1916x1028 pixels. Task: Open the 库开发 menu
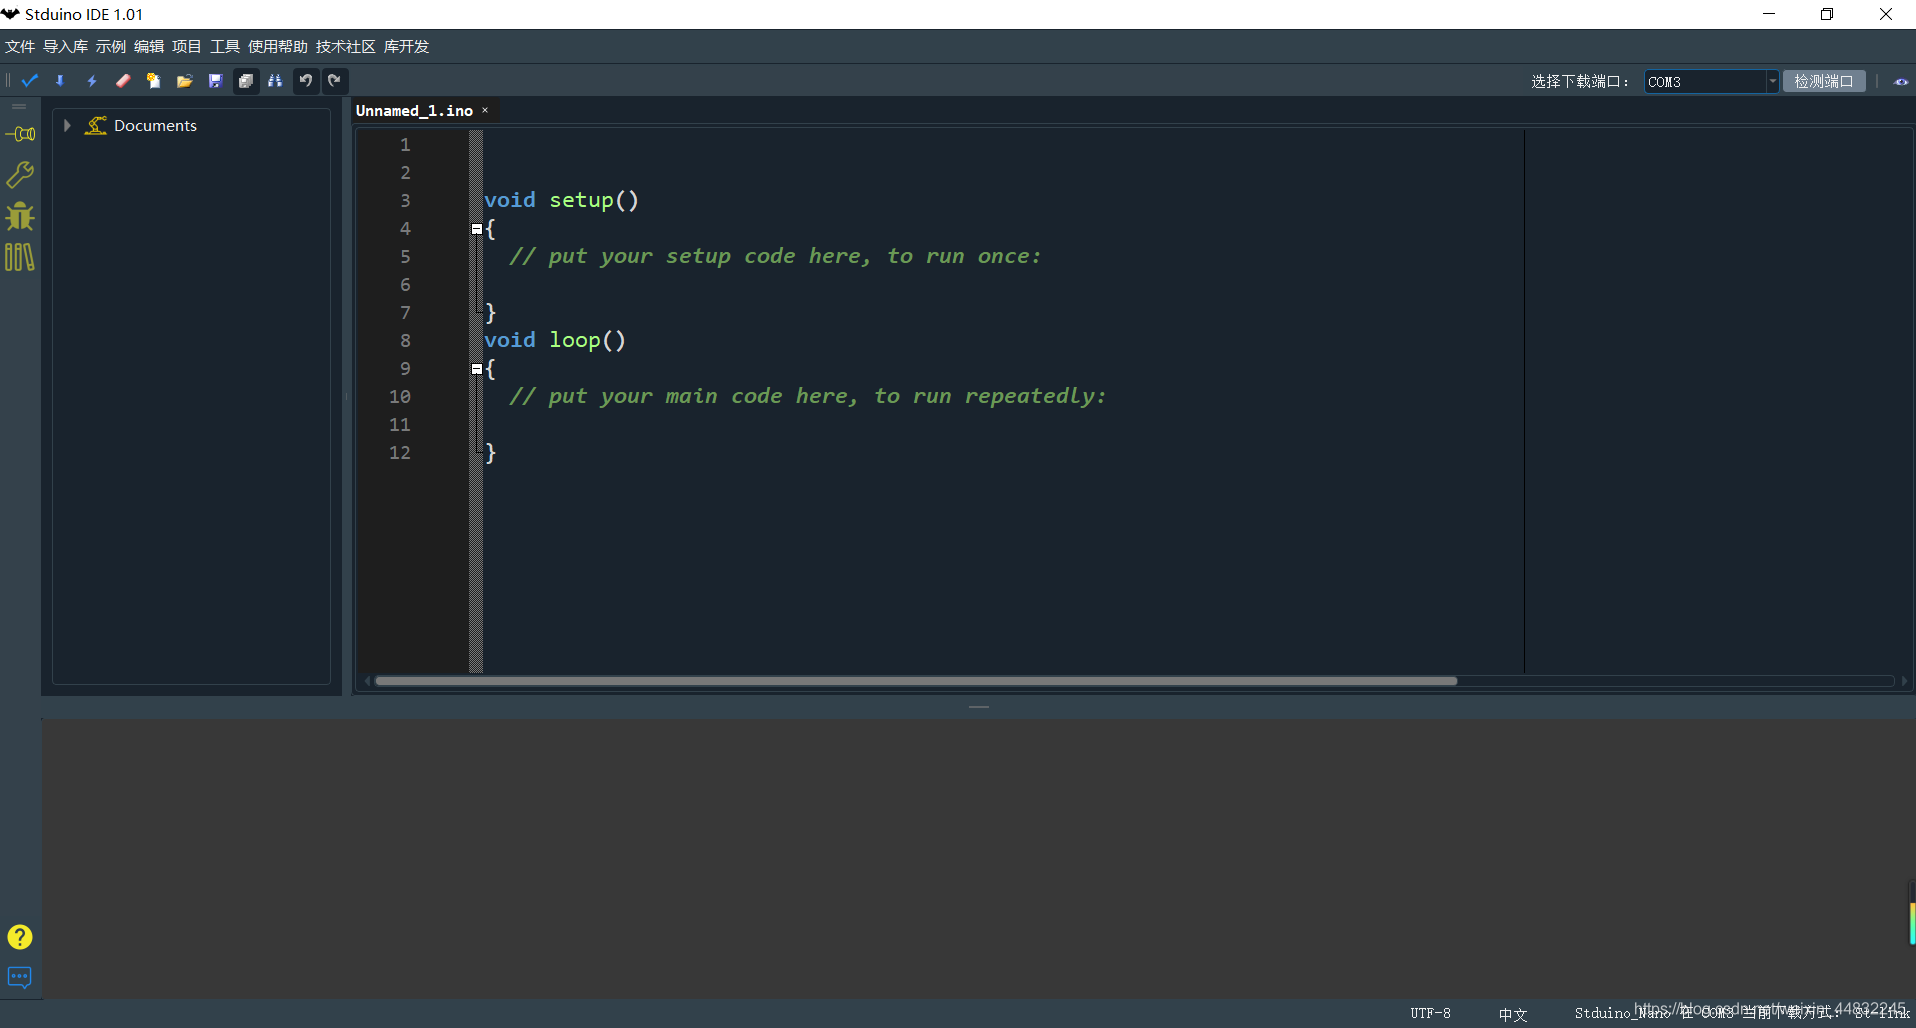[x=406, y=47]
